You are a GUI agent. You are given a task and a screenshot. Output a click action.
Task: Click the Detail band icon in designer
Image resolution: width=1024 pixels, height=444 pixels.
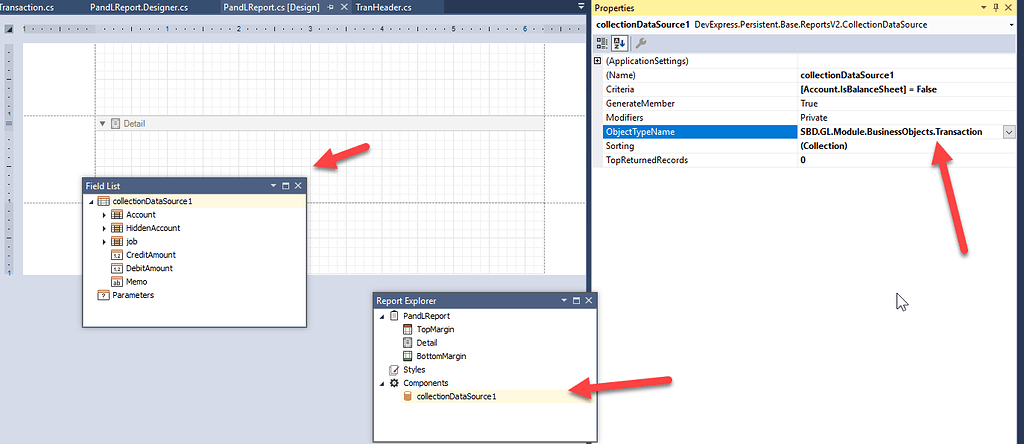pos(116,123)
